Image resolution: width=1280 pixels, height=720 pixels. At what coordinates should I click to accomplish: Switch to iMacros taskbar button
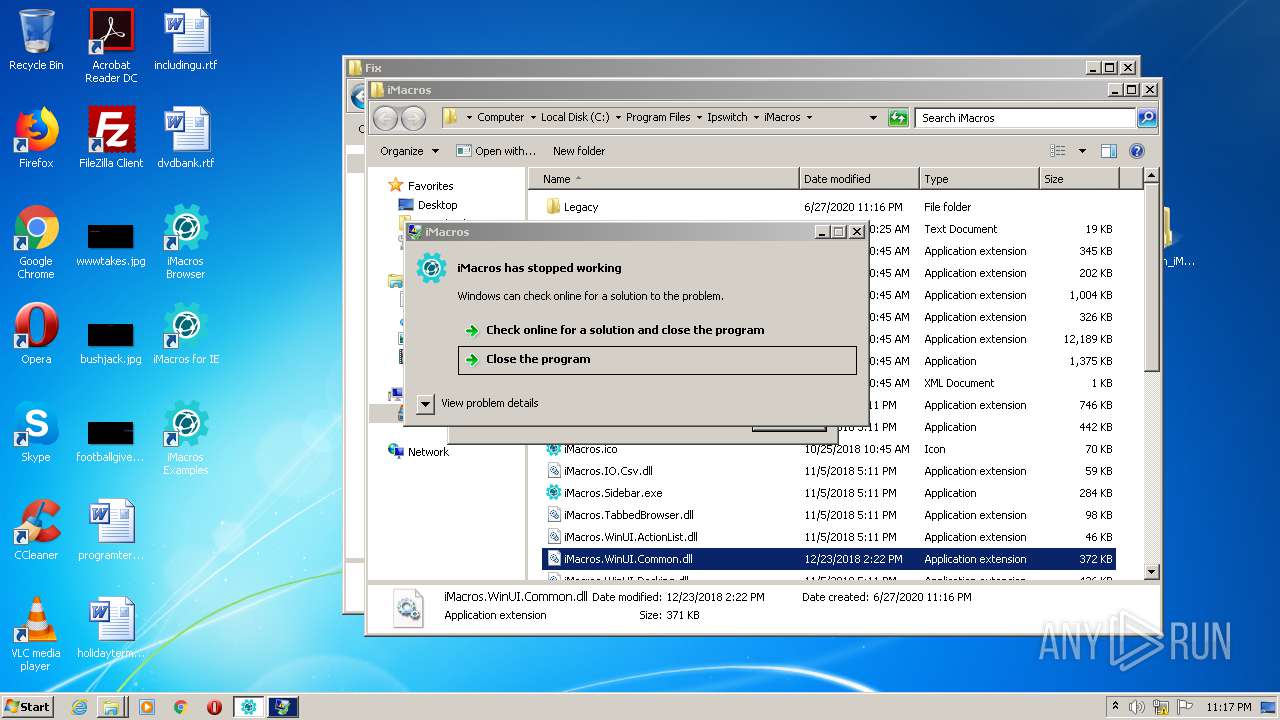248,707
